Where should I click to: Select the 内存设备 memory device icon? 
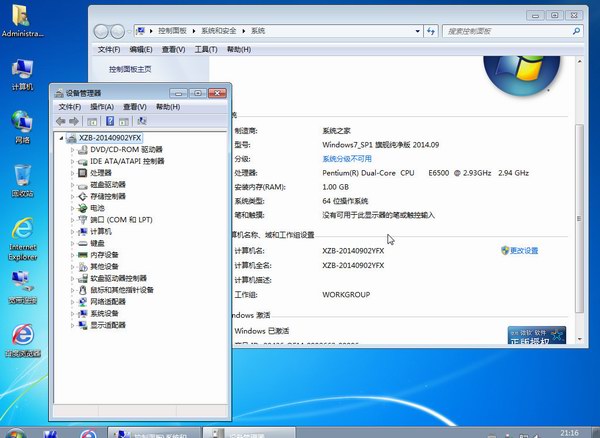(83, 255)
